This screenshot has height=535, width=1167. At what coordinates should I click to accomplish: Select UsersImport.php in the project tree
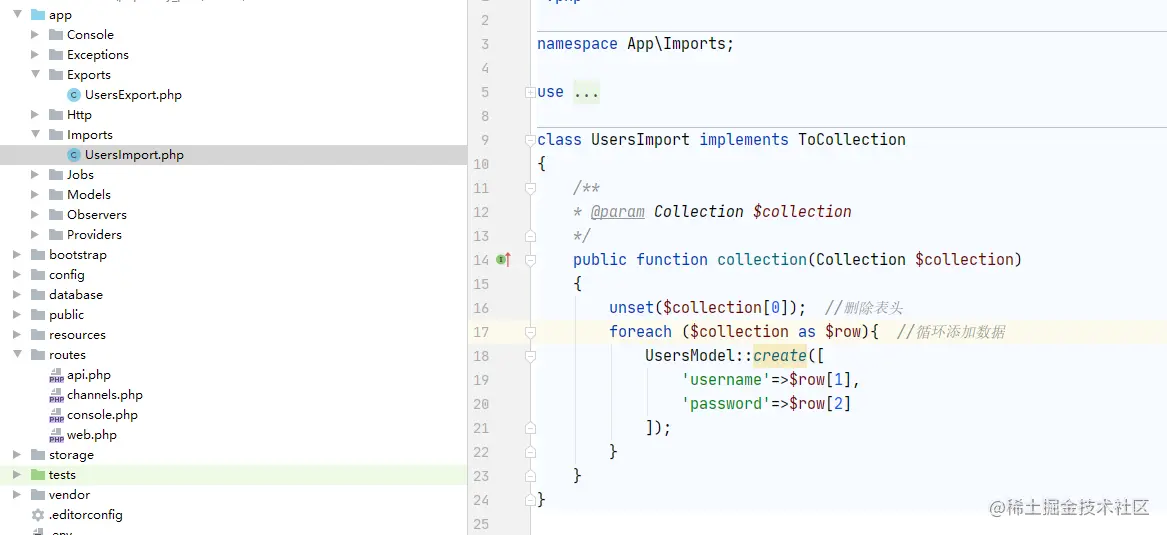[x=134, y=155]
